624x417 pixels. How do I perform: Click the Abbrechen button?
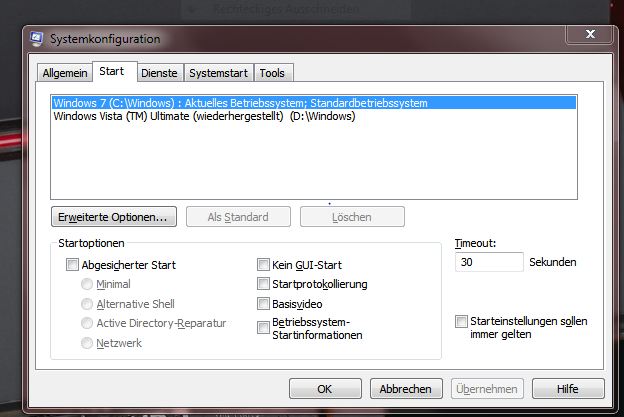[406, 388]
